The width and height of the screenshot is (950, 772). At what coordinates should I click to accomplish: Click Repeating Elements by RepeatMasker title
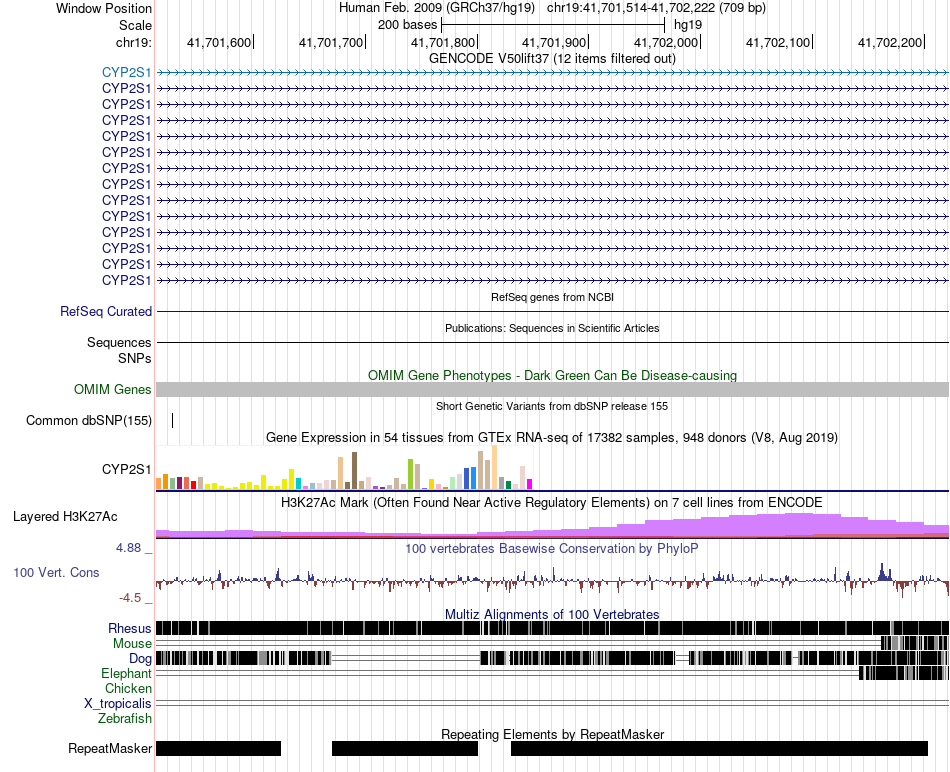552,734
